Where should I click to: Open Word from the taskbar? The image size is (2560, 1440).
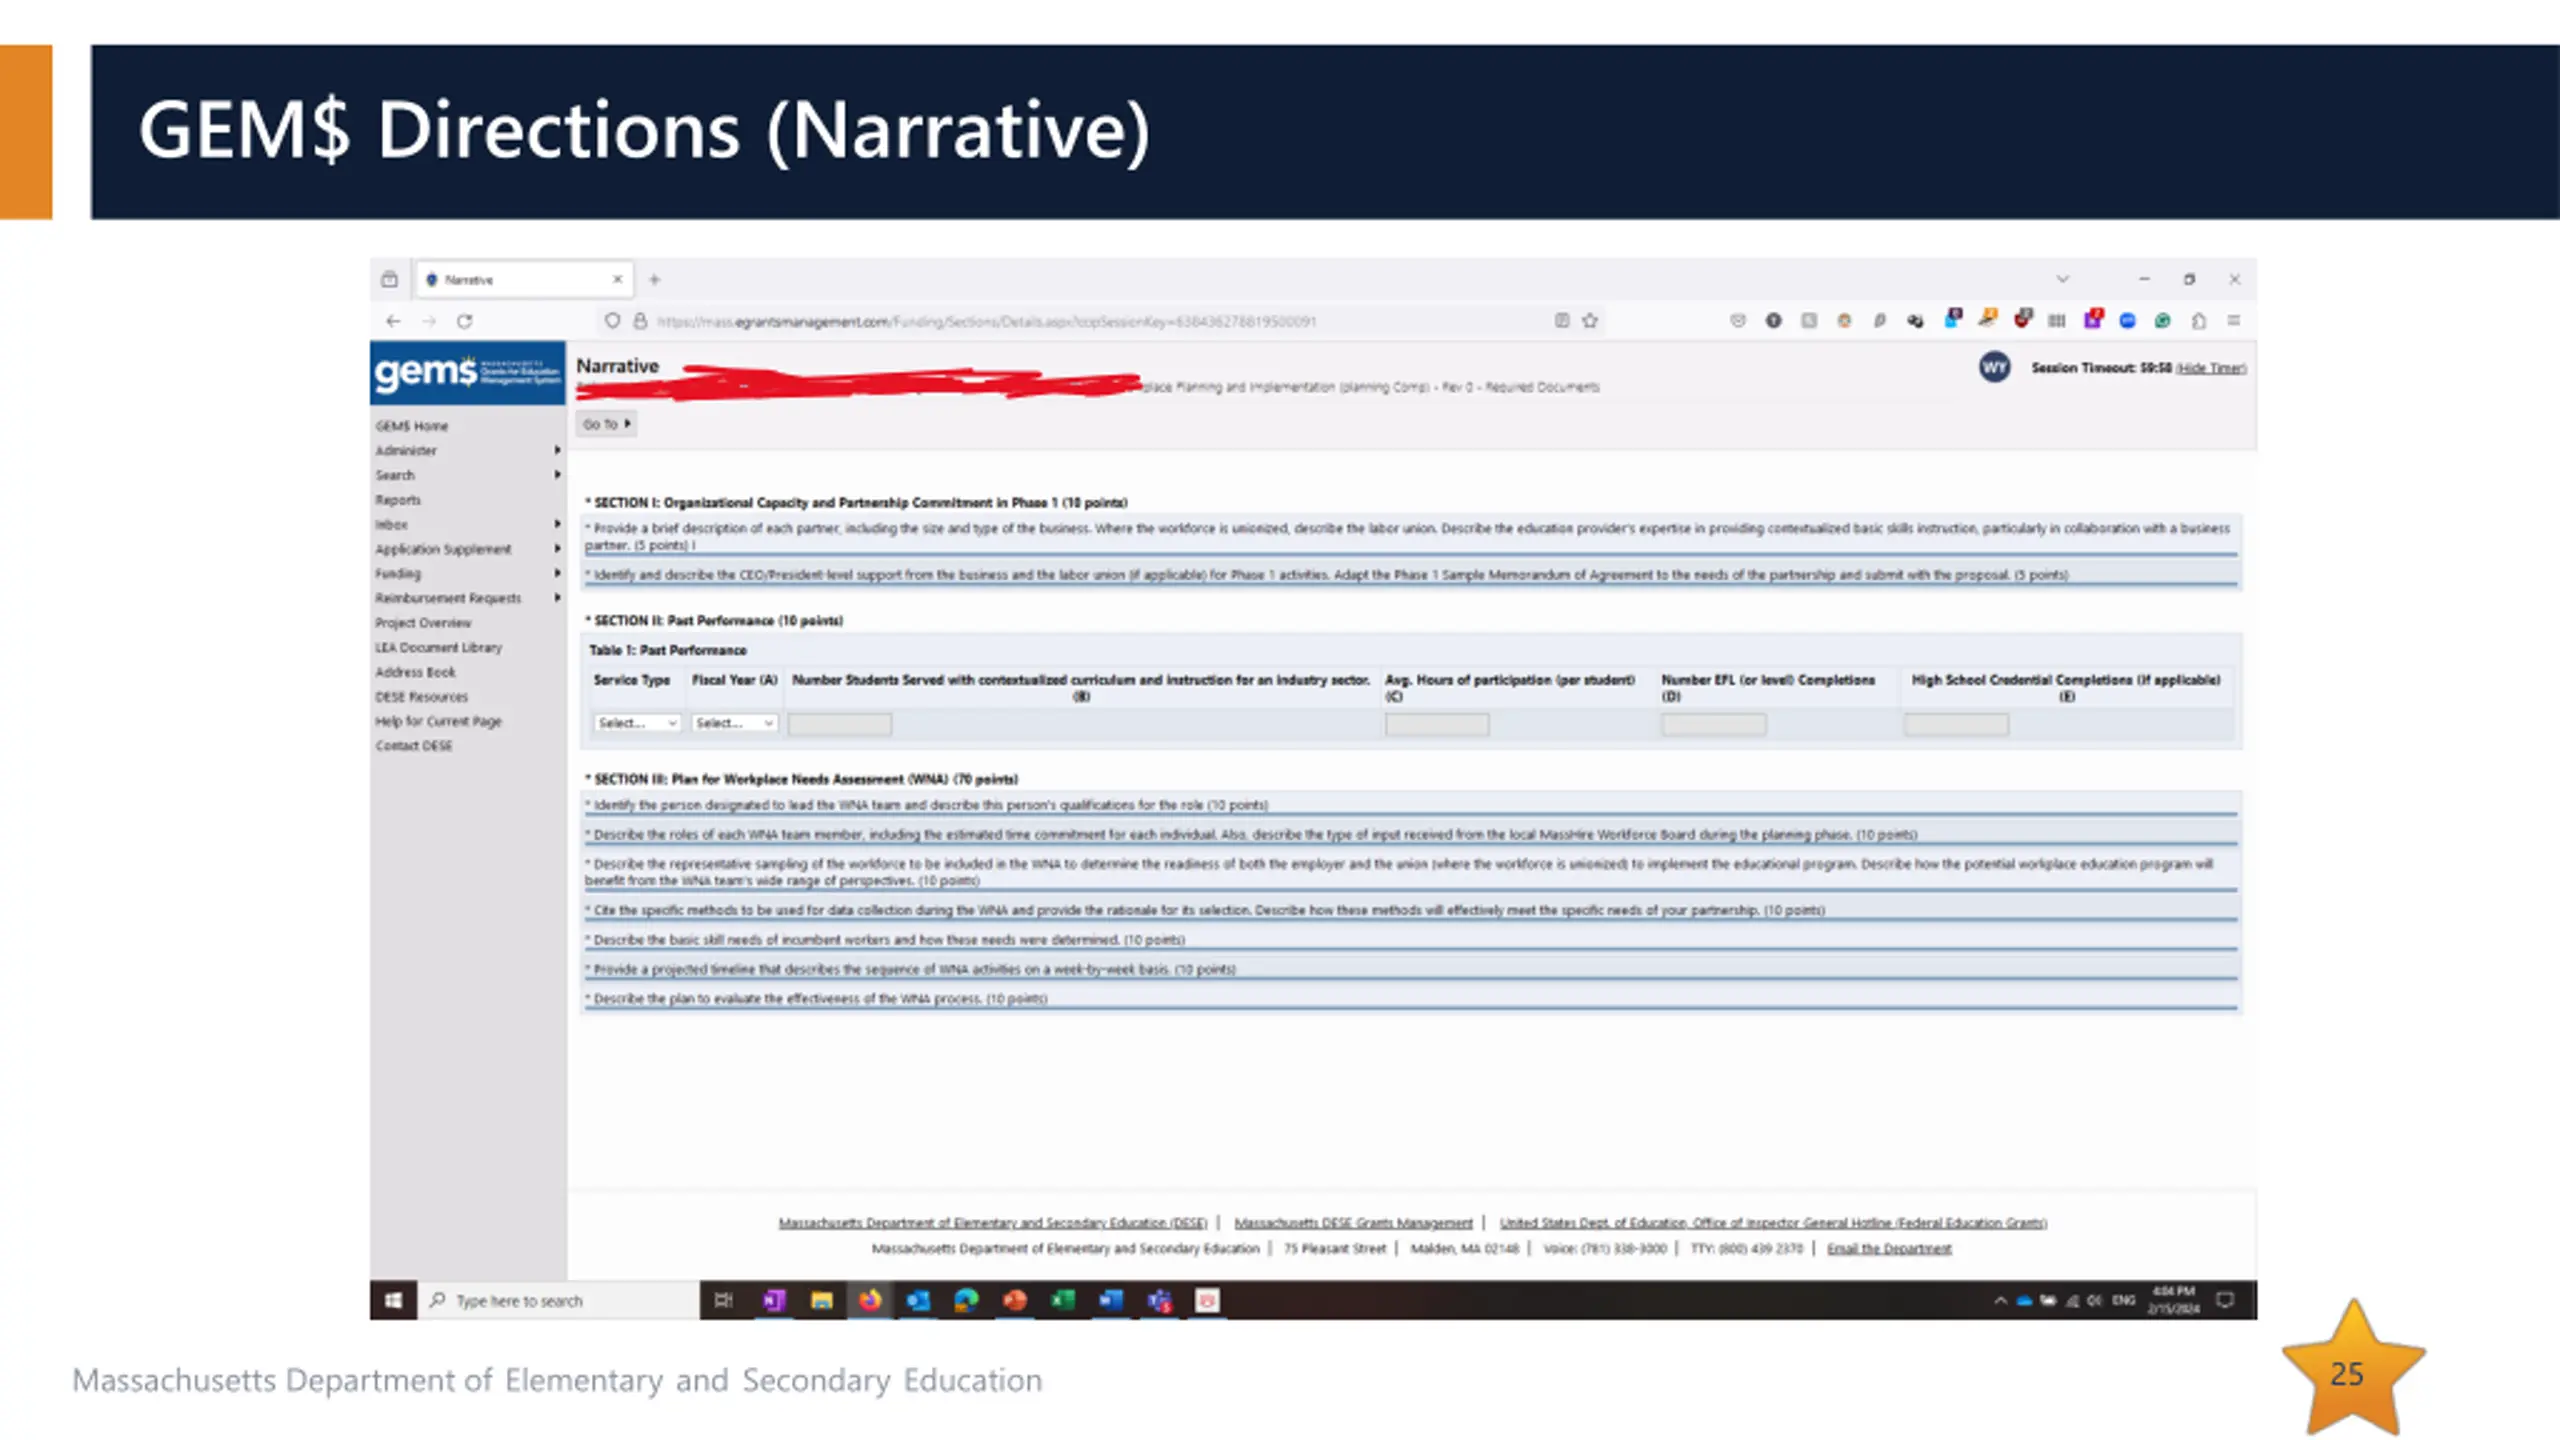click(1111, 1300)
